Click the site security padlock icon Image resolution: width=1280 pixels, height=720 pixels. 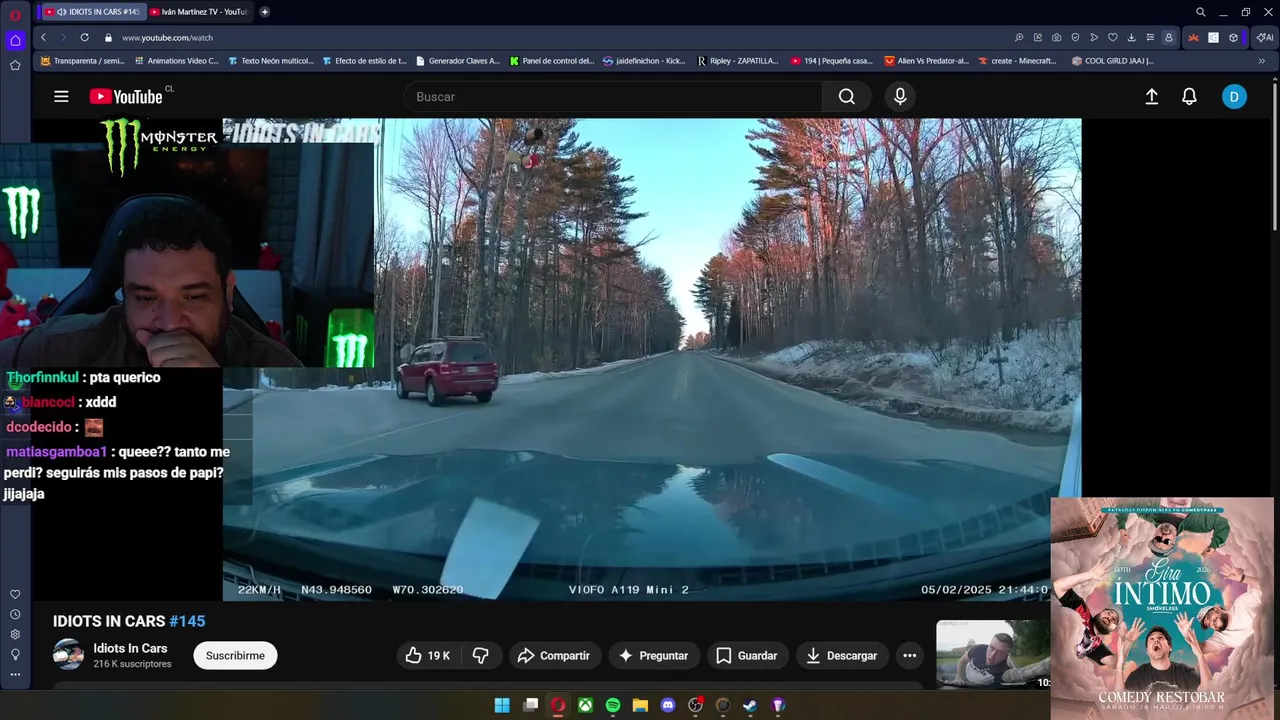pyautogui.click(x=108, y=37)
